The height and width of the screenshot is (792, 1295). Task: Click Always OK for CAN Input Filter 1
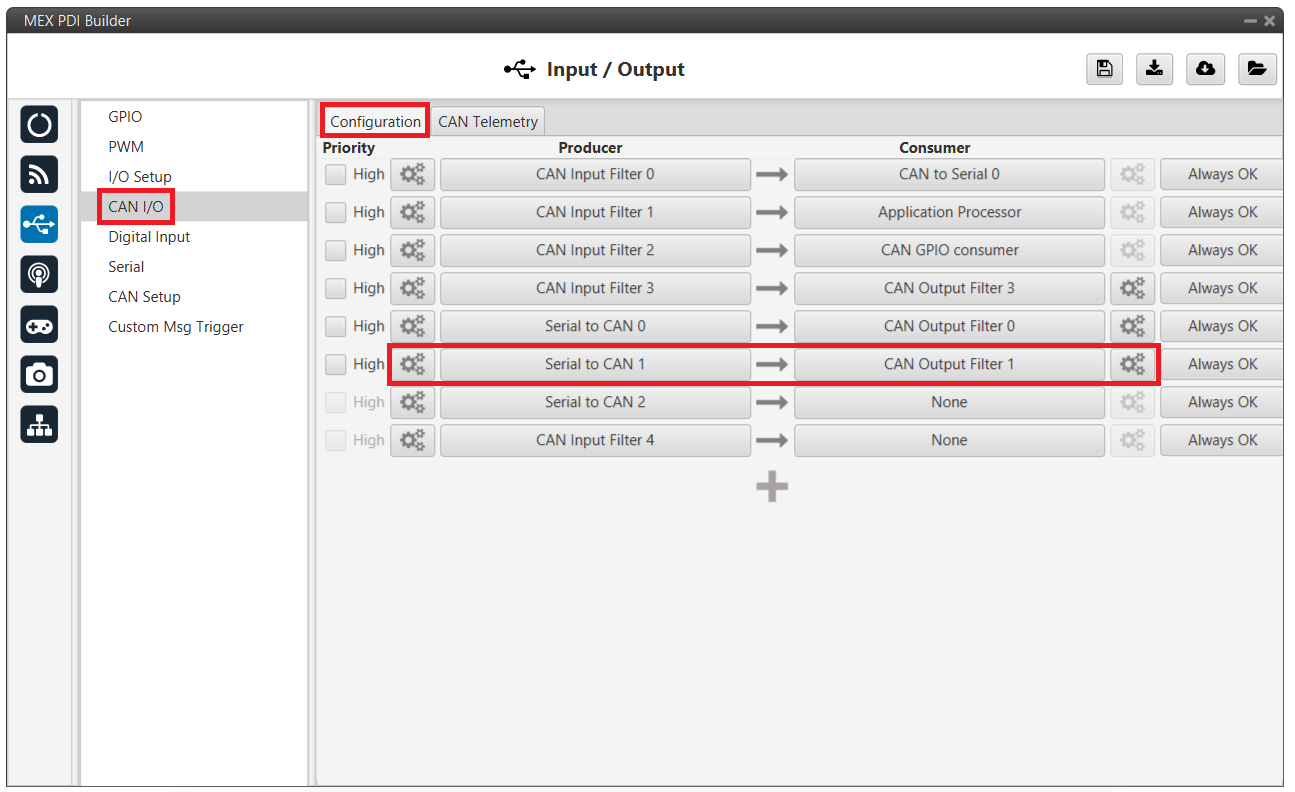click(1222, 212)
